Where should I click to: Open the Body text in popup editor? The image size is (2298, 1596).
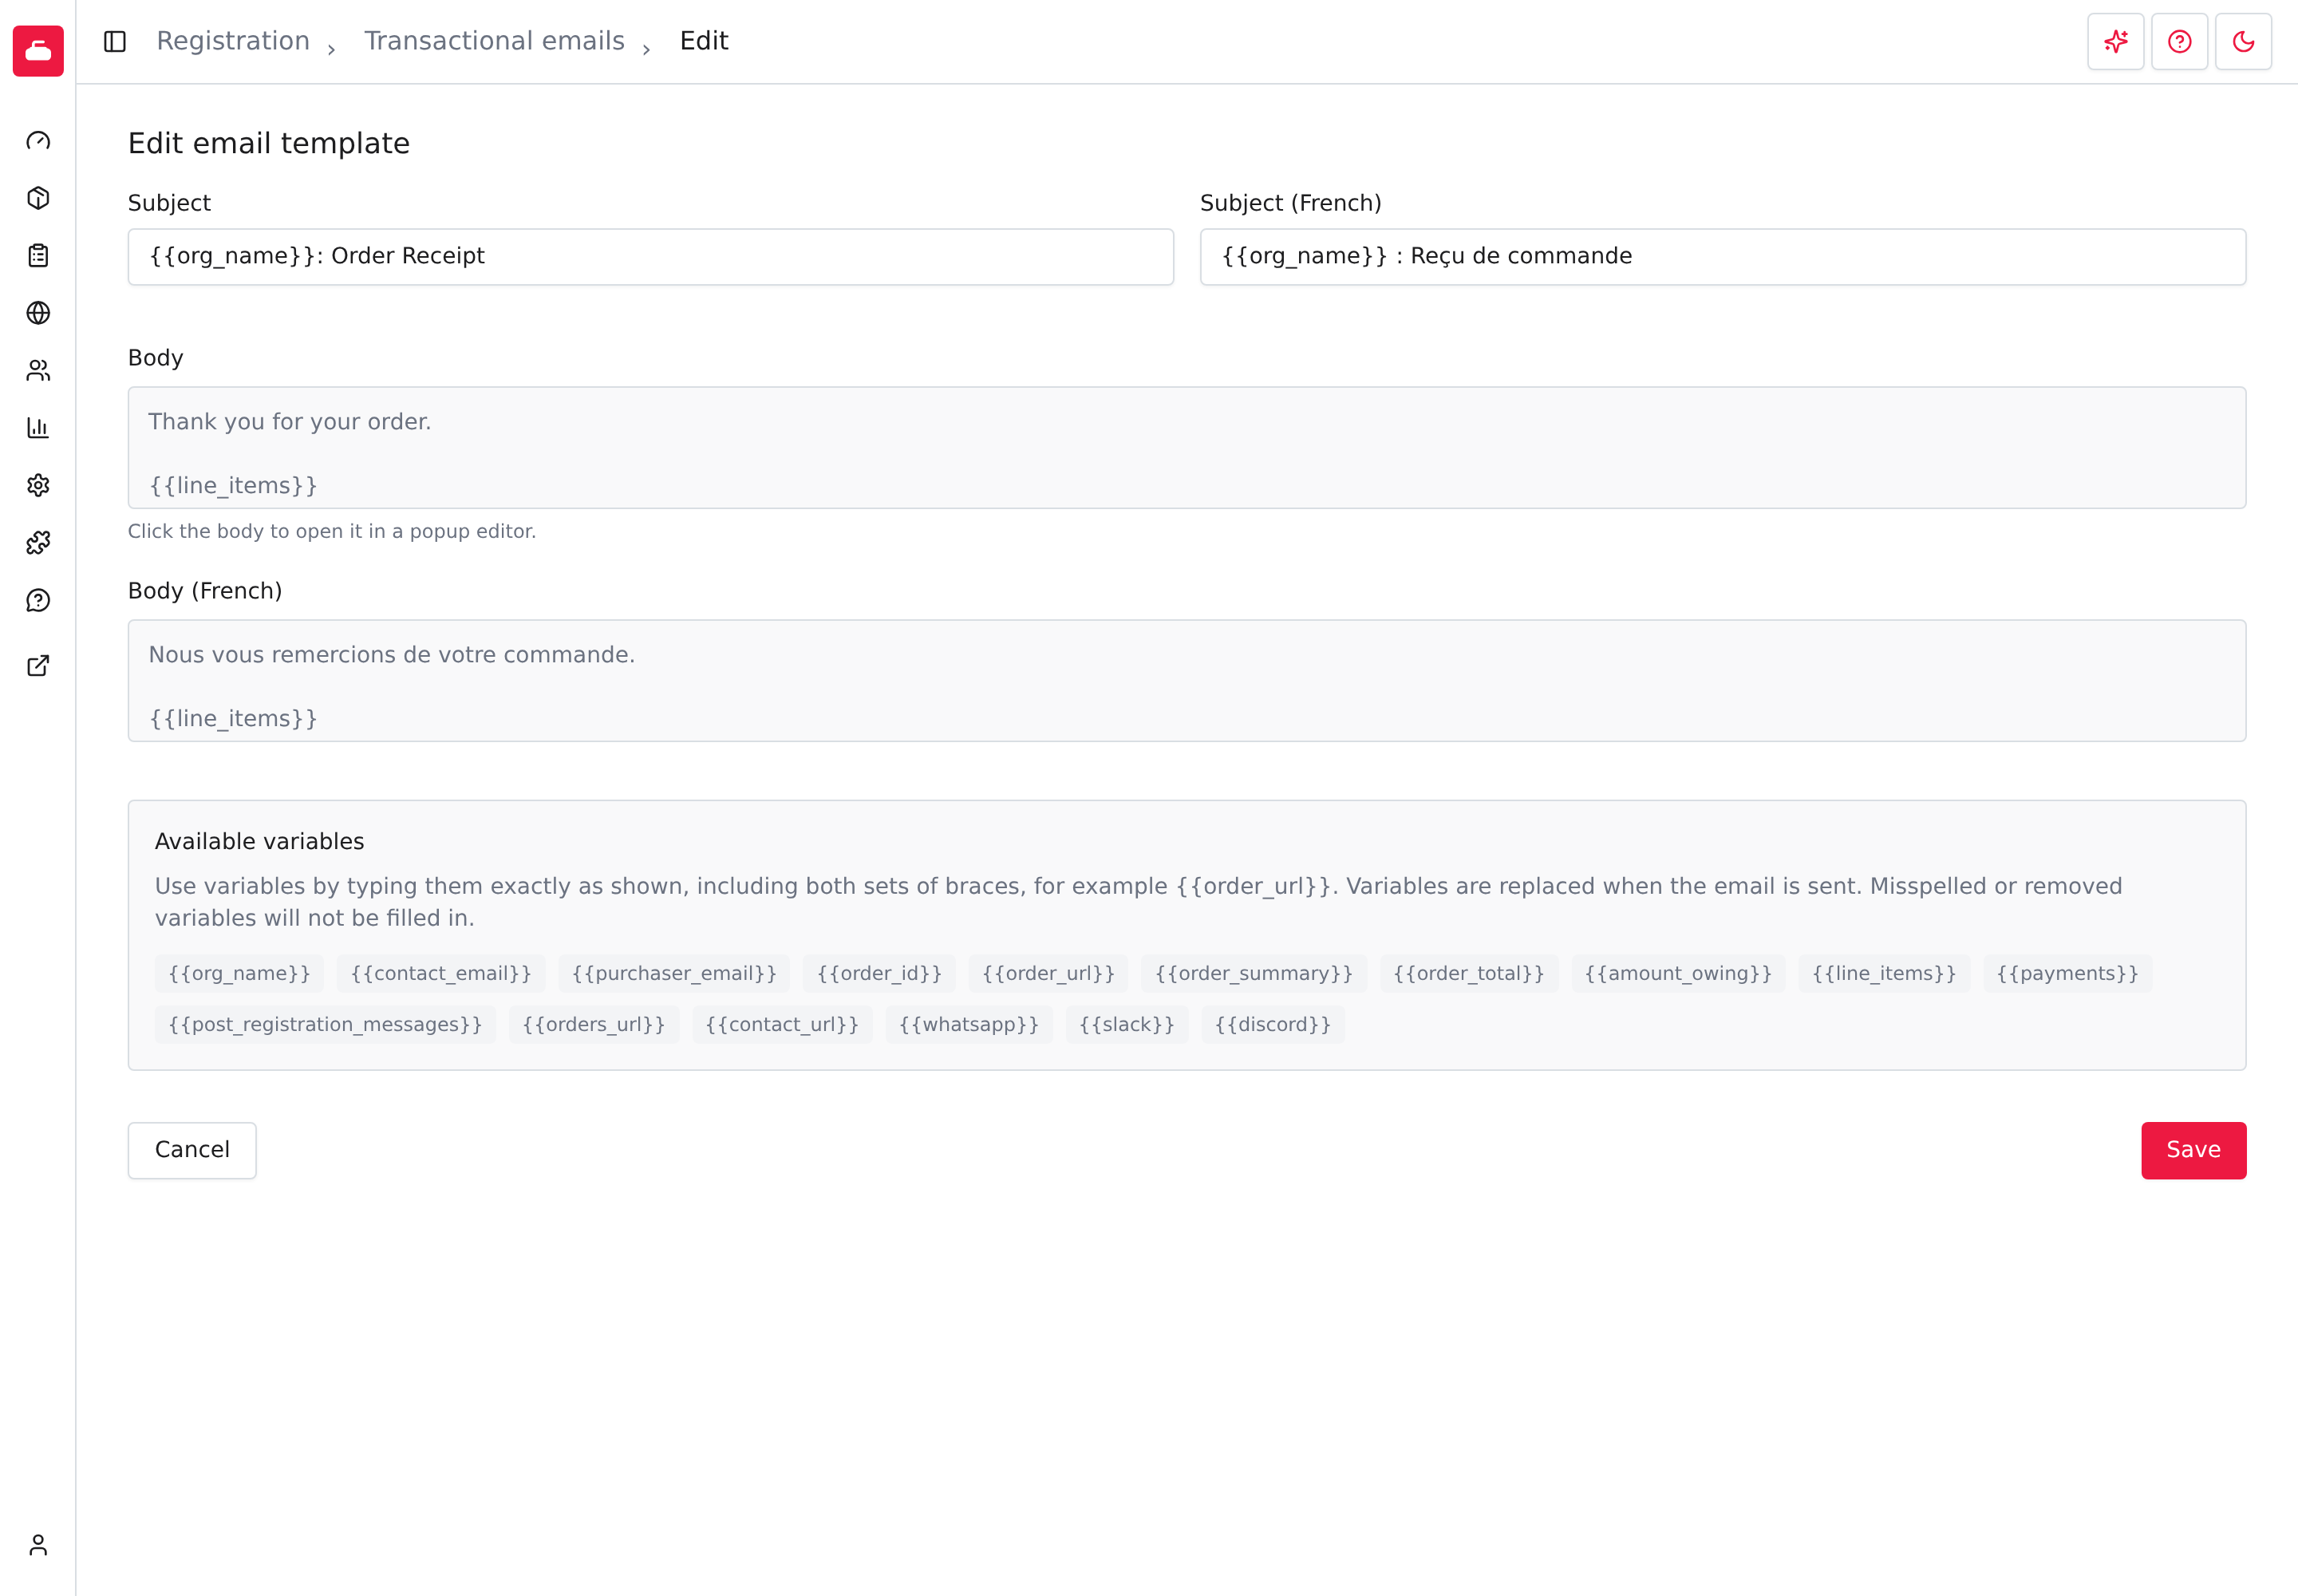(x=1187, y=448)
